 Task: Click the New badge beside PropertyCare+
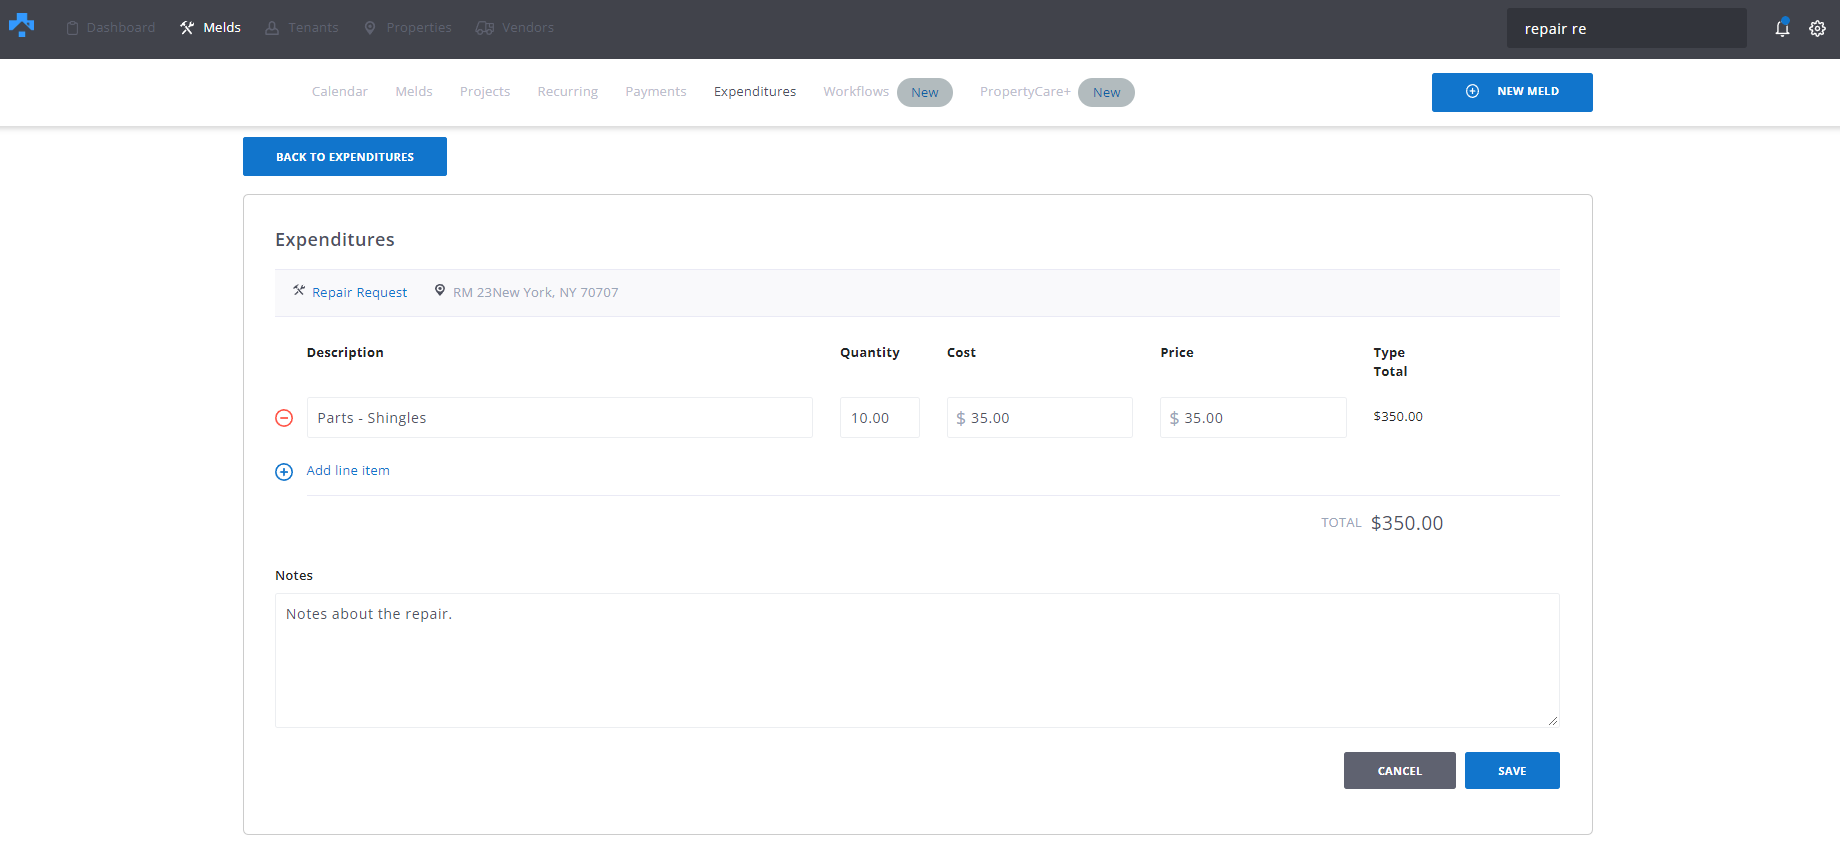point(1106,92)
